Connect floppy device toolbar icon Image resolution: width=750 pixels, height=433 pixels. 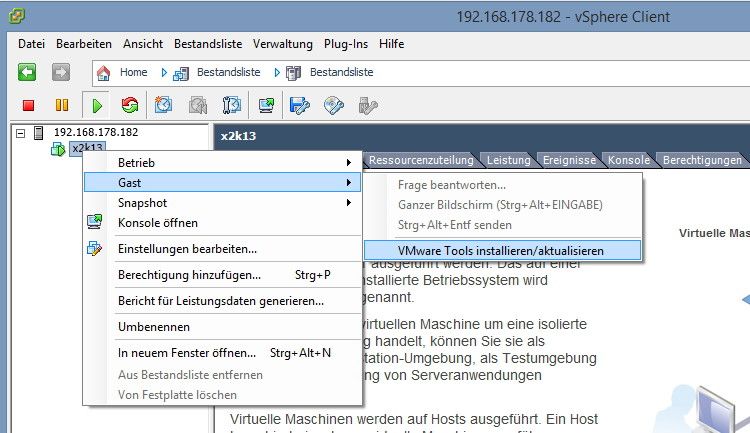tap(299, 105)
